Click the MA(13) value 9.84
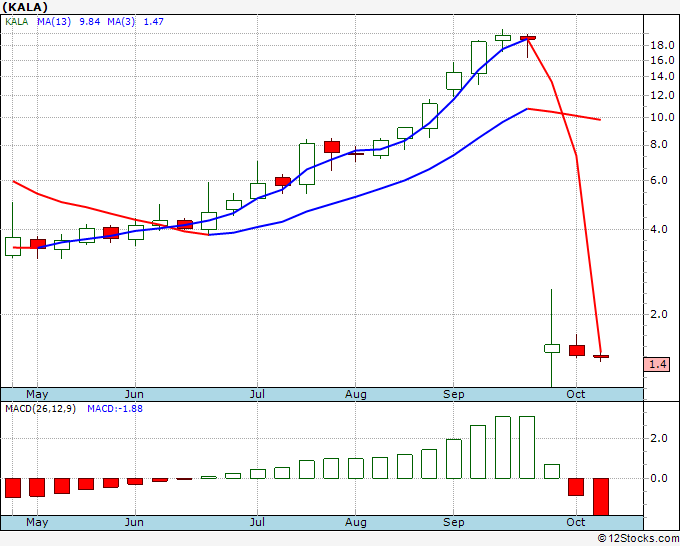The width and height of the screenshot is (680, 546). 90,22
